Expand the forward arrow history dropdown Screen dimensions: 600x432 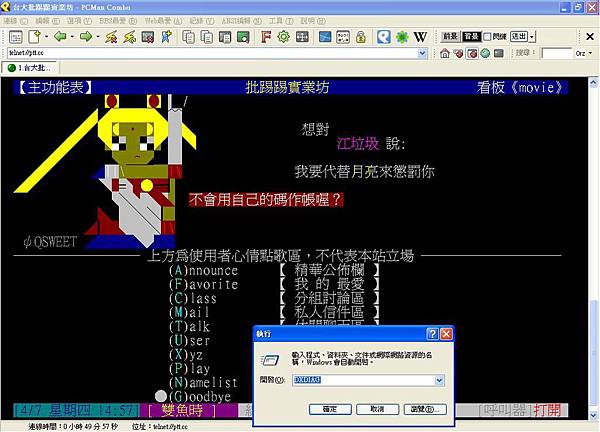(x=98, y=37)
